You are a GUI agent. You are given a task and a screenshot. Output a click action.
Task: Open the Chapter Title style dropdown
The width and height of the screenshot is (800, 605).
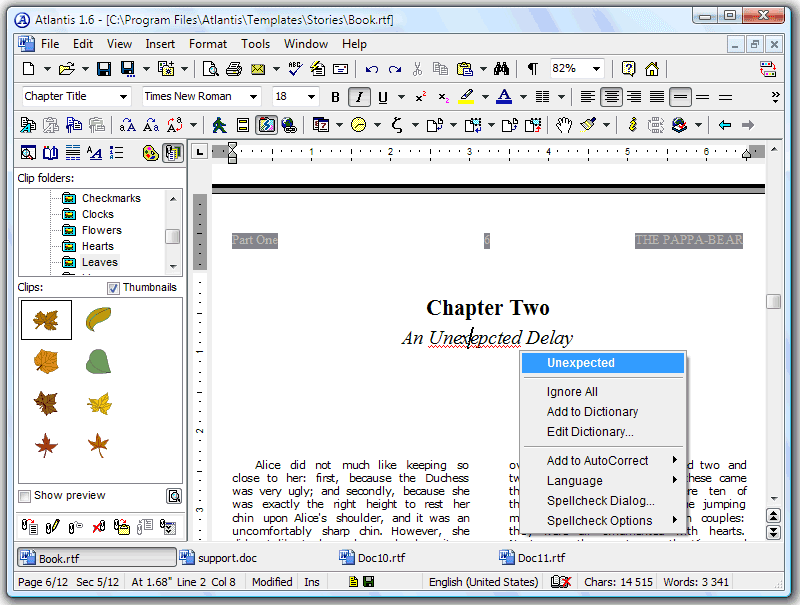(75, 96)
